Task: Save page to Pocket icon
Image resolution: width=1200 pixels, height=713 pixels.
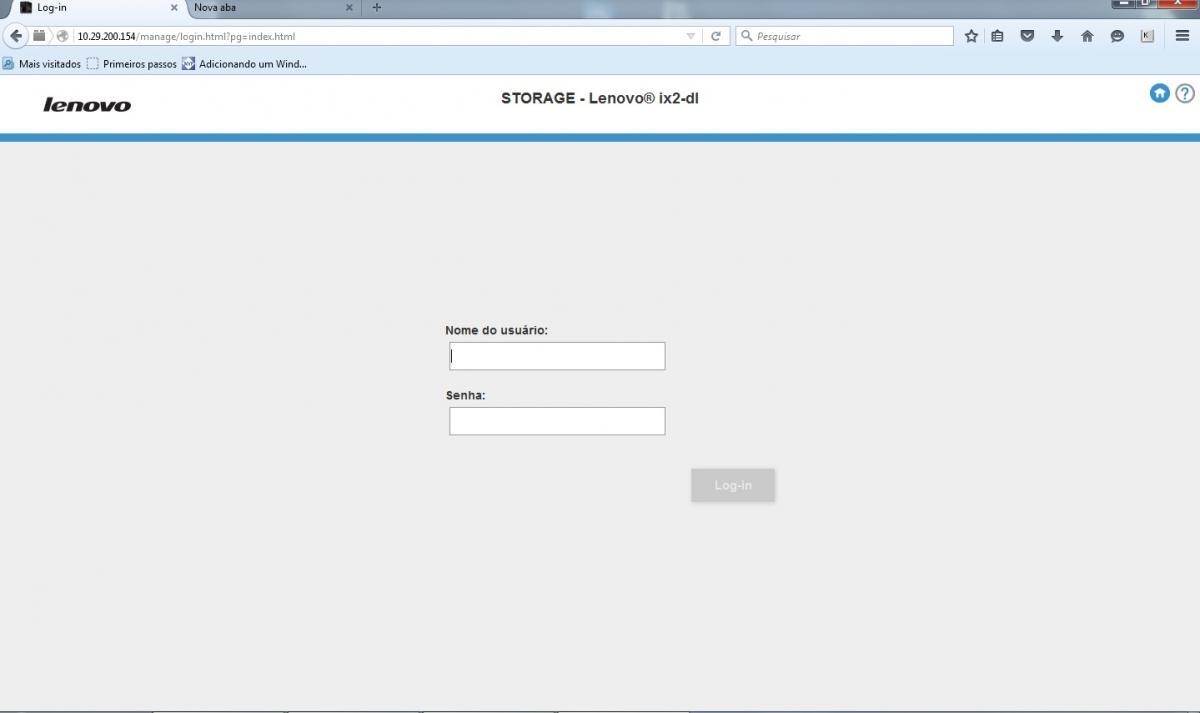Action: click(1027, 36)
